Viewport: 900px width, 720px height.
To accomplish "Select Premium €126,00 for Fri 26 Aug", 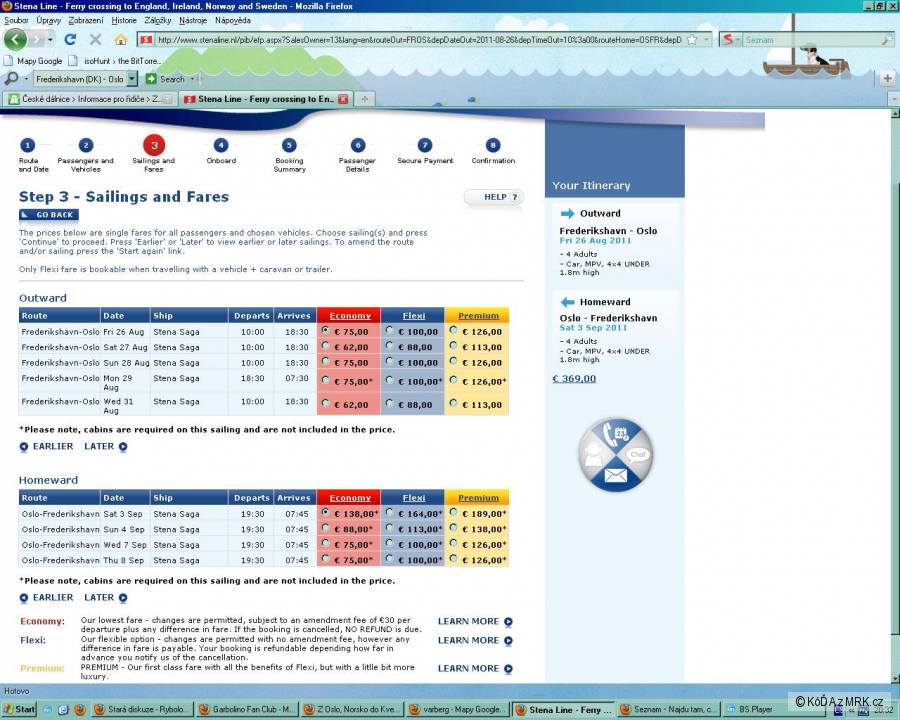I will pos(453,330).
